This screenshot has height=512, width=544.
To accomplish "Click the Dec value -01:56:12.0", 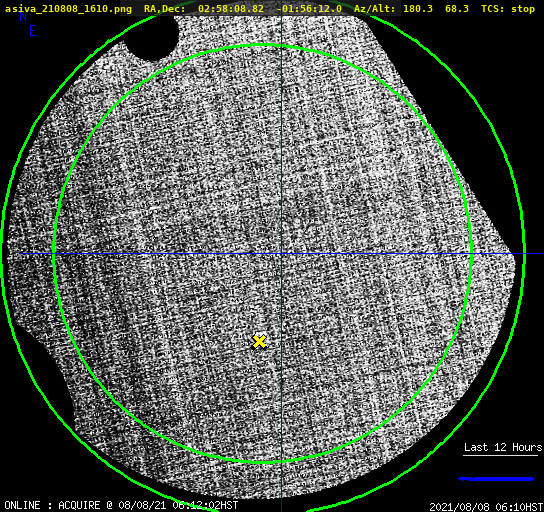I will pyautogui.click(x=309, y=9).
